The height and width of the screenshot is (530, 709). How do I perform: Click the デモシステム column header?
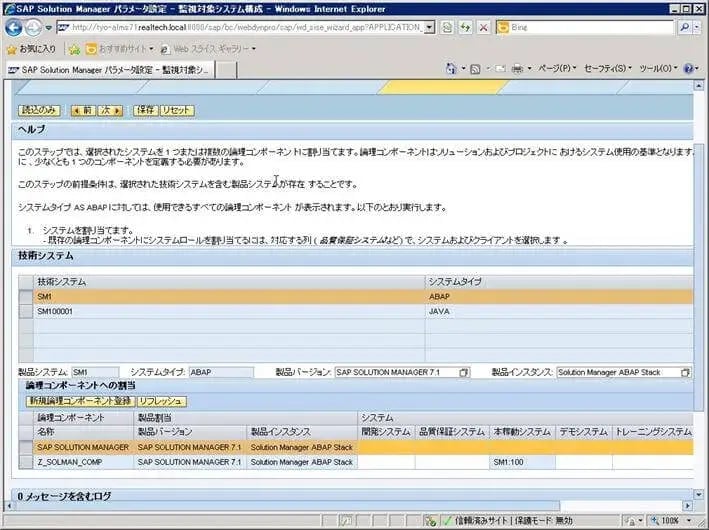point(583,432)
